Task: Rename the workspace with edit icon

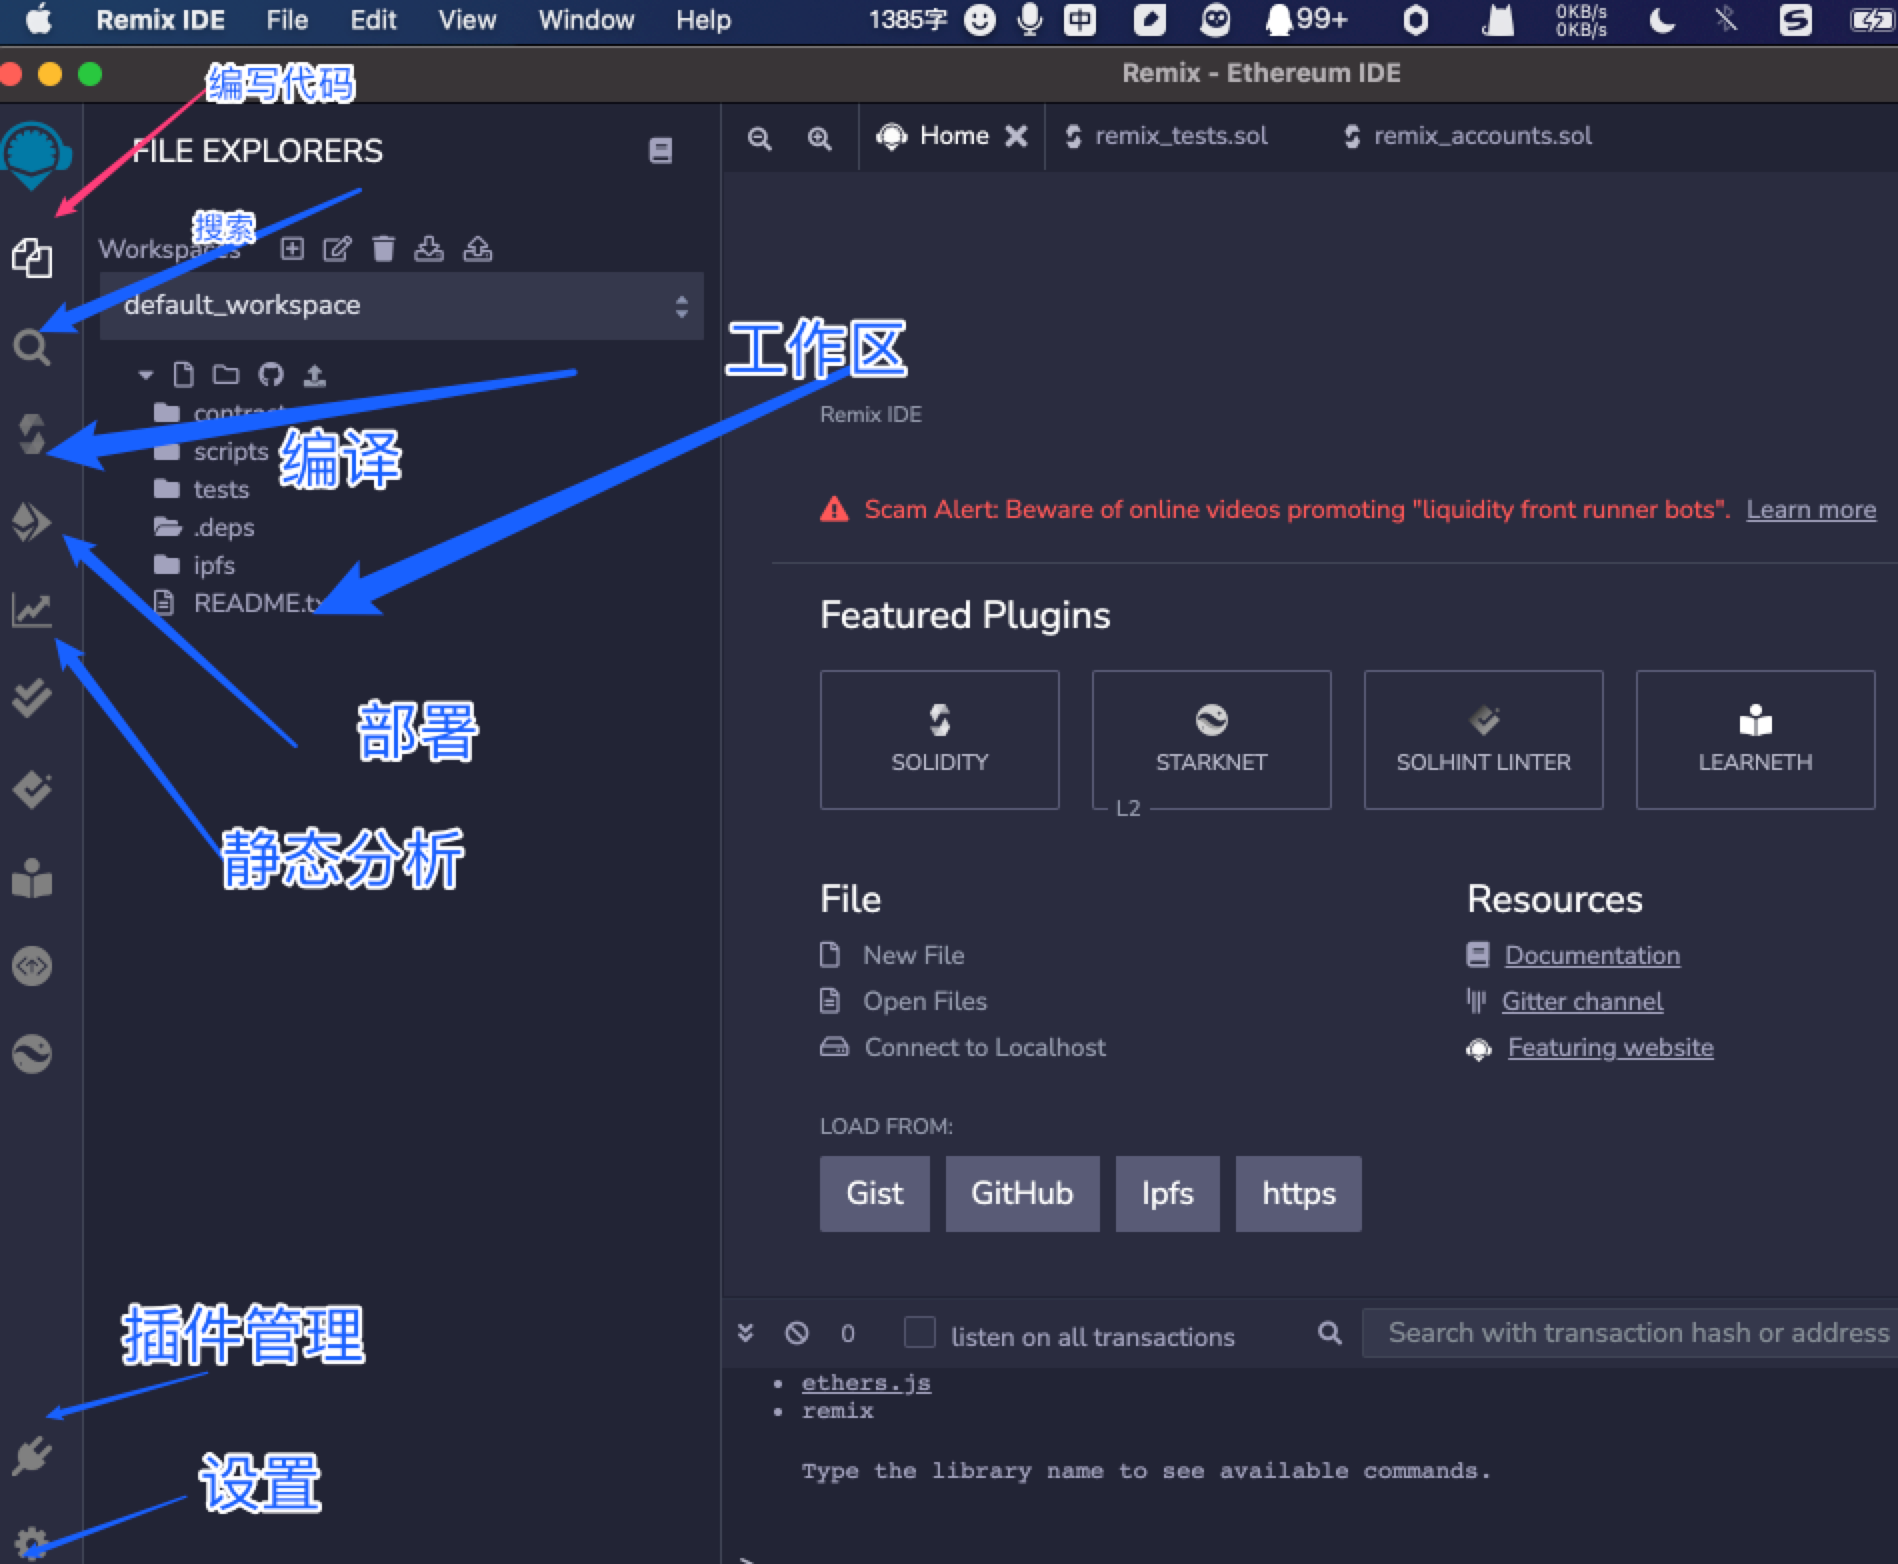Action: point(337,248)
